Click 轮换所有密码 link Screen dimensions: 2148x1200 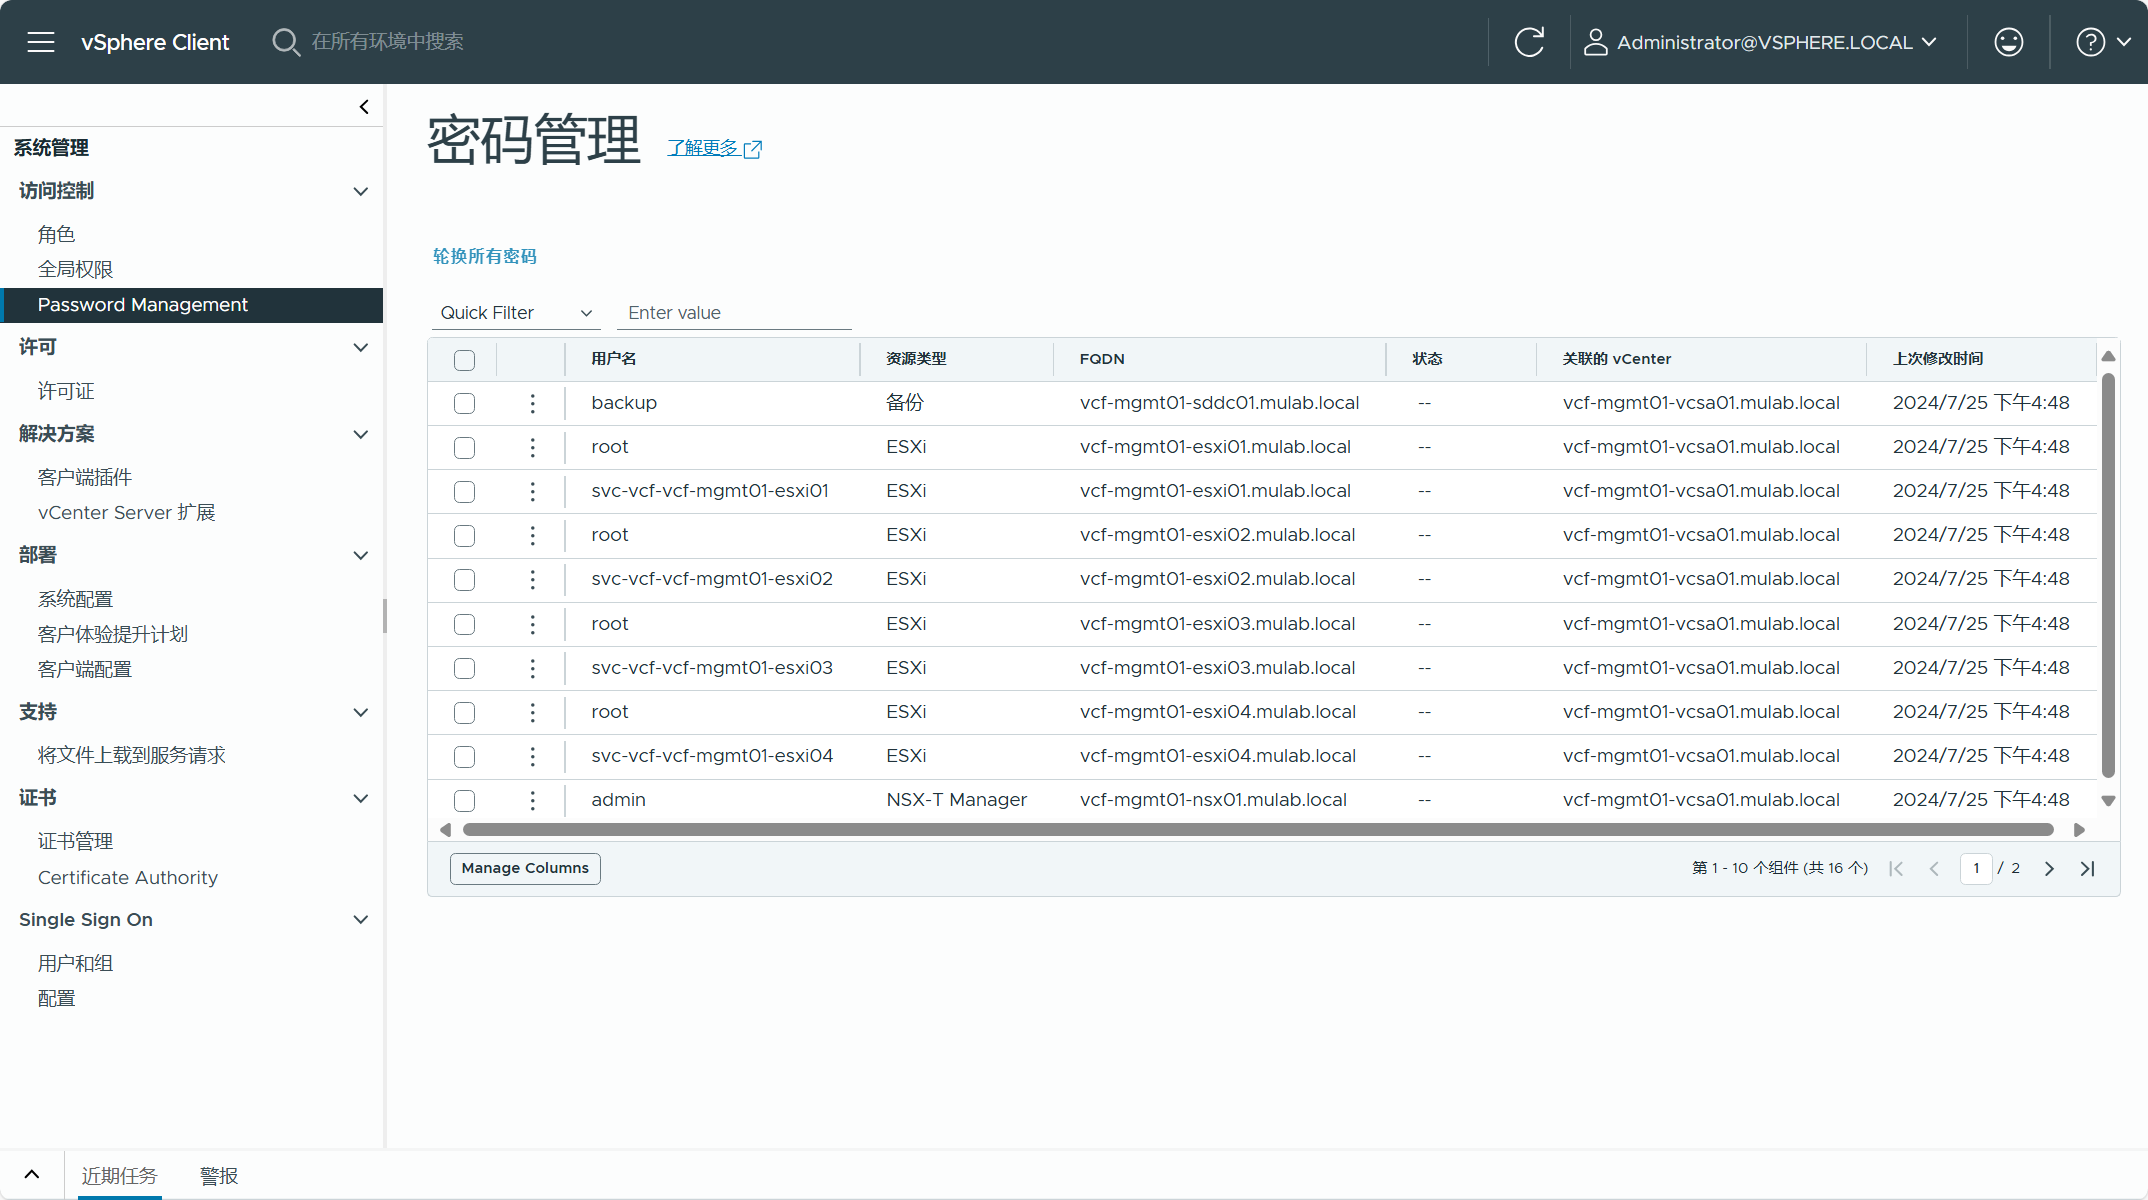485,256
